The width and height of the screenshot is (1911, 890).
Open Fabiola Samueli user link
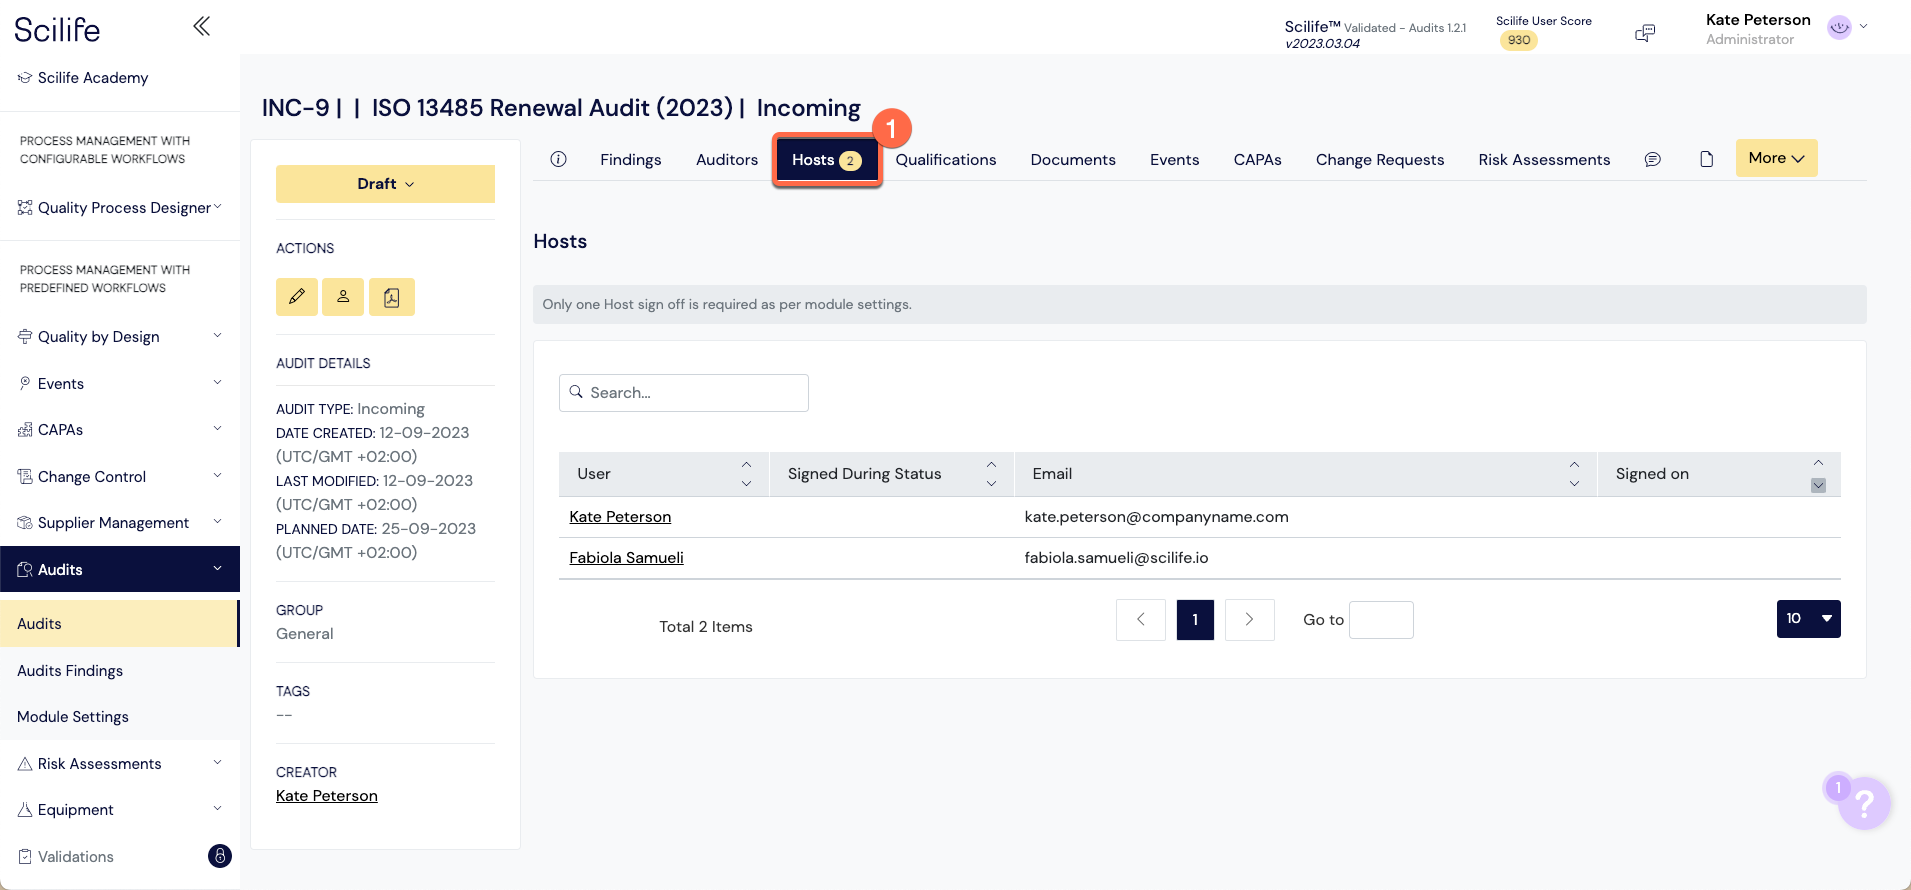pos(626,558)
